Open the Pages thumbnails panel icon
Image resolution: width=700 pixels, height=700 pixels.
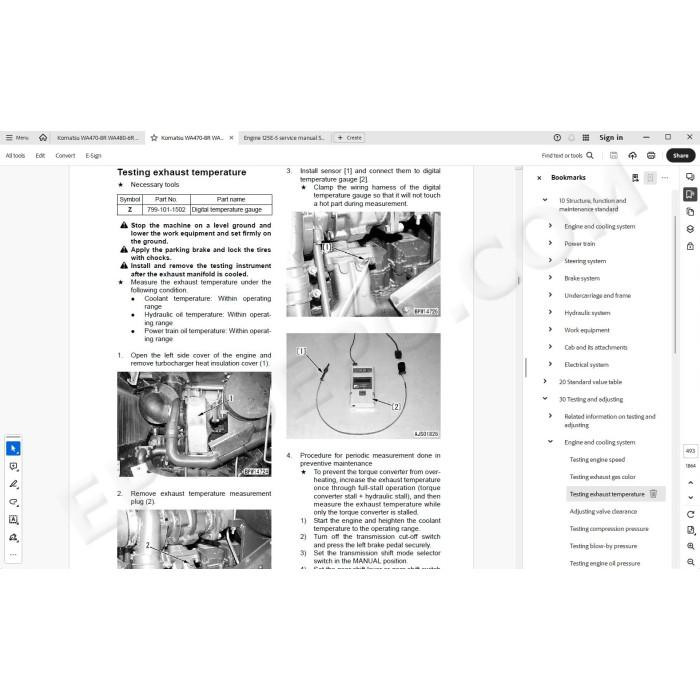point(690,212)
